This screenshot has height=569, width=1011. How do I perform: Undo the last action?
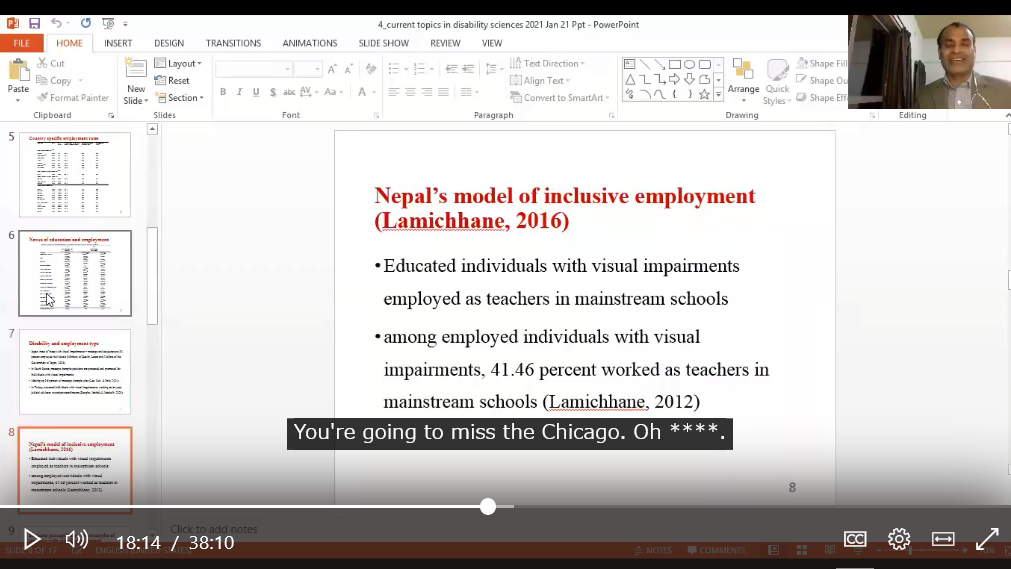click(x=57, y=24)
